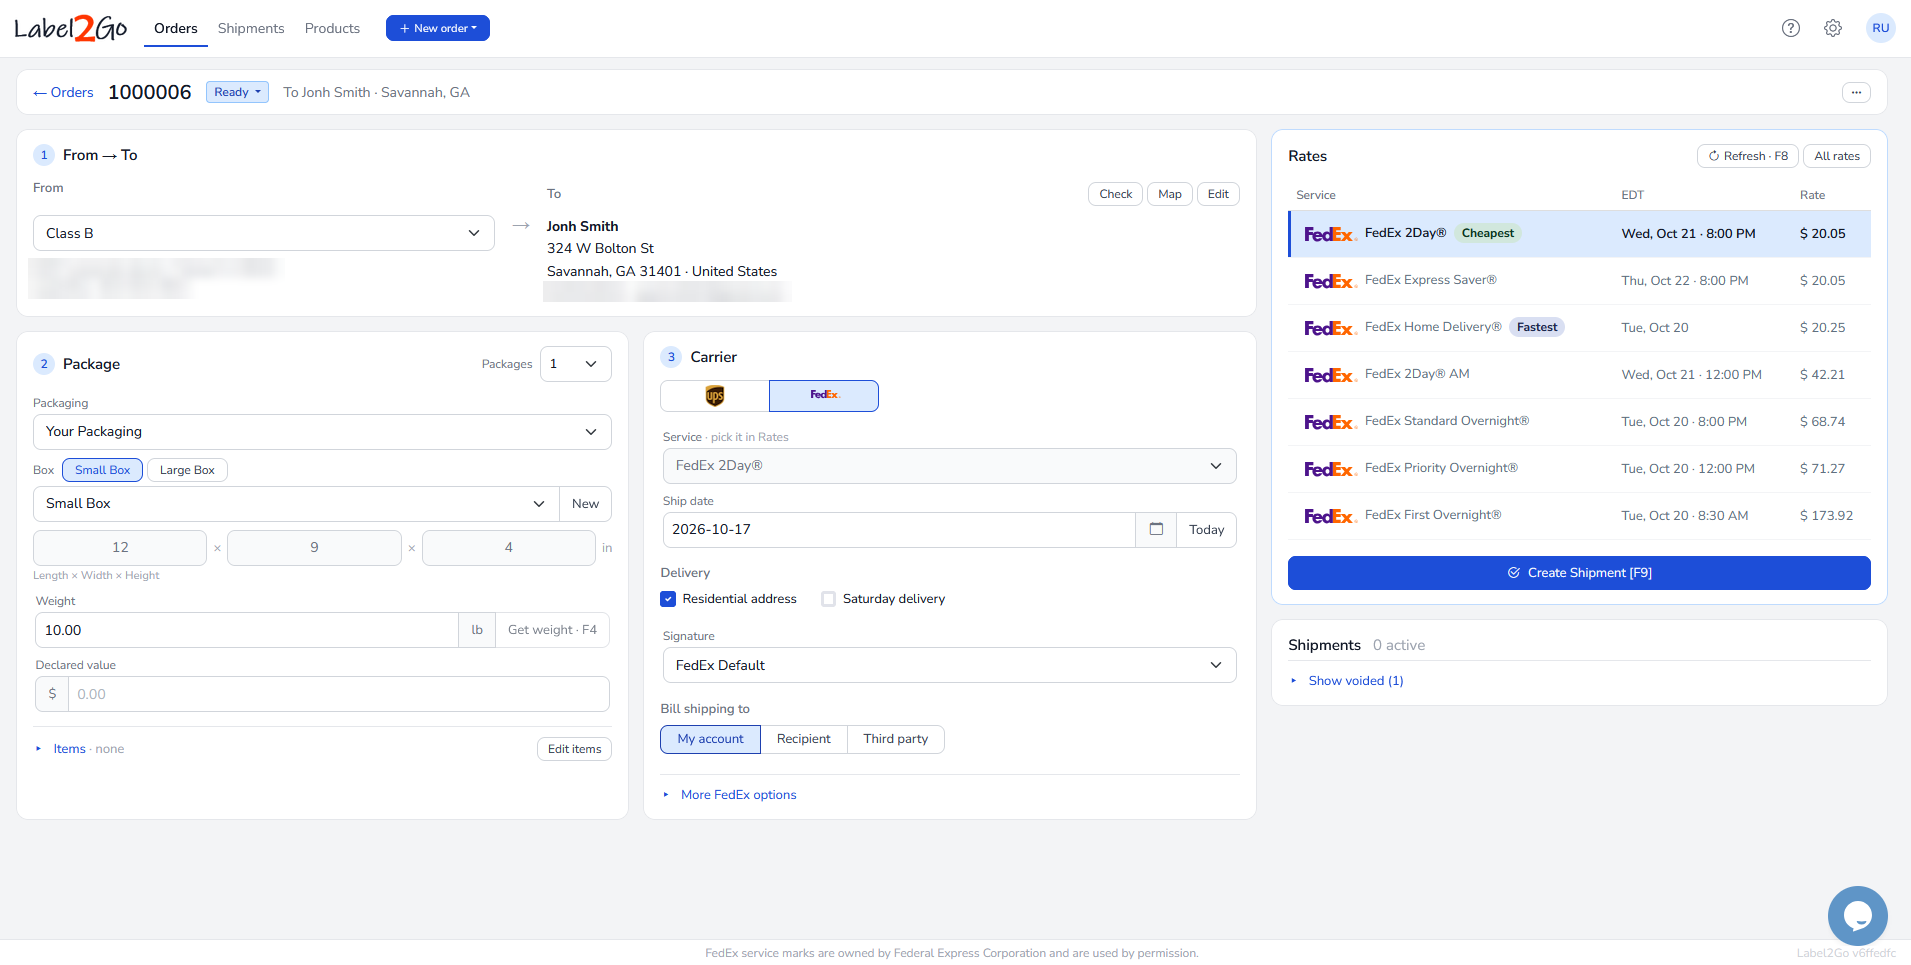Open the three-dot order options menu
1911x965 pixels.
point(1856,92)
